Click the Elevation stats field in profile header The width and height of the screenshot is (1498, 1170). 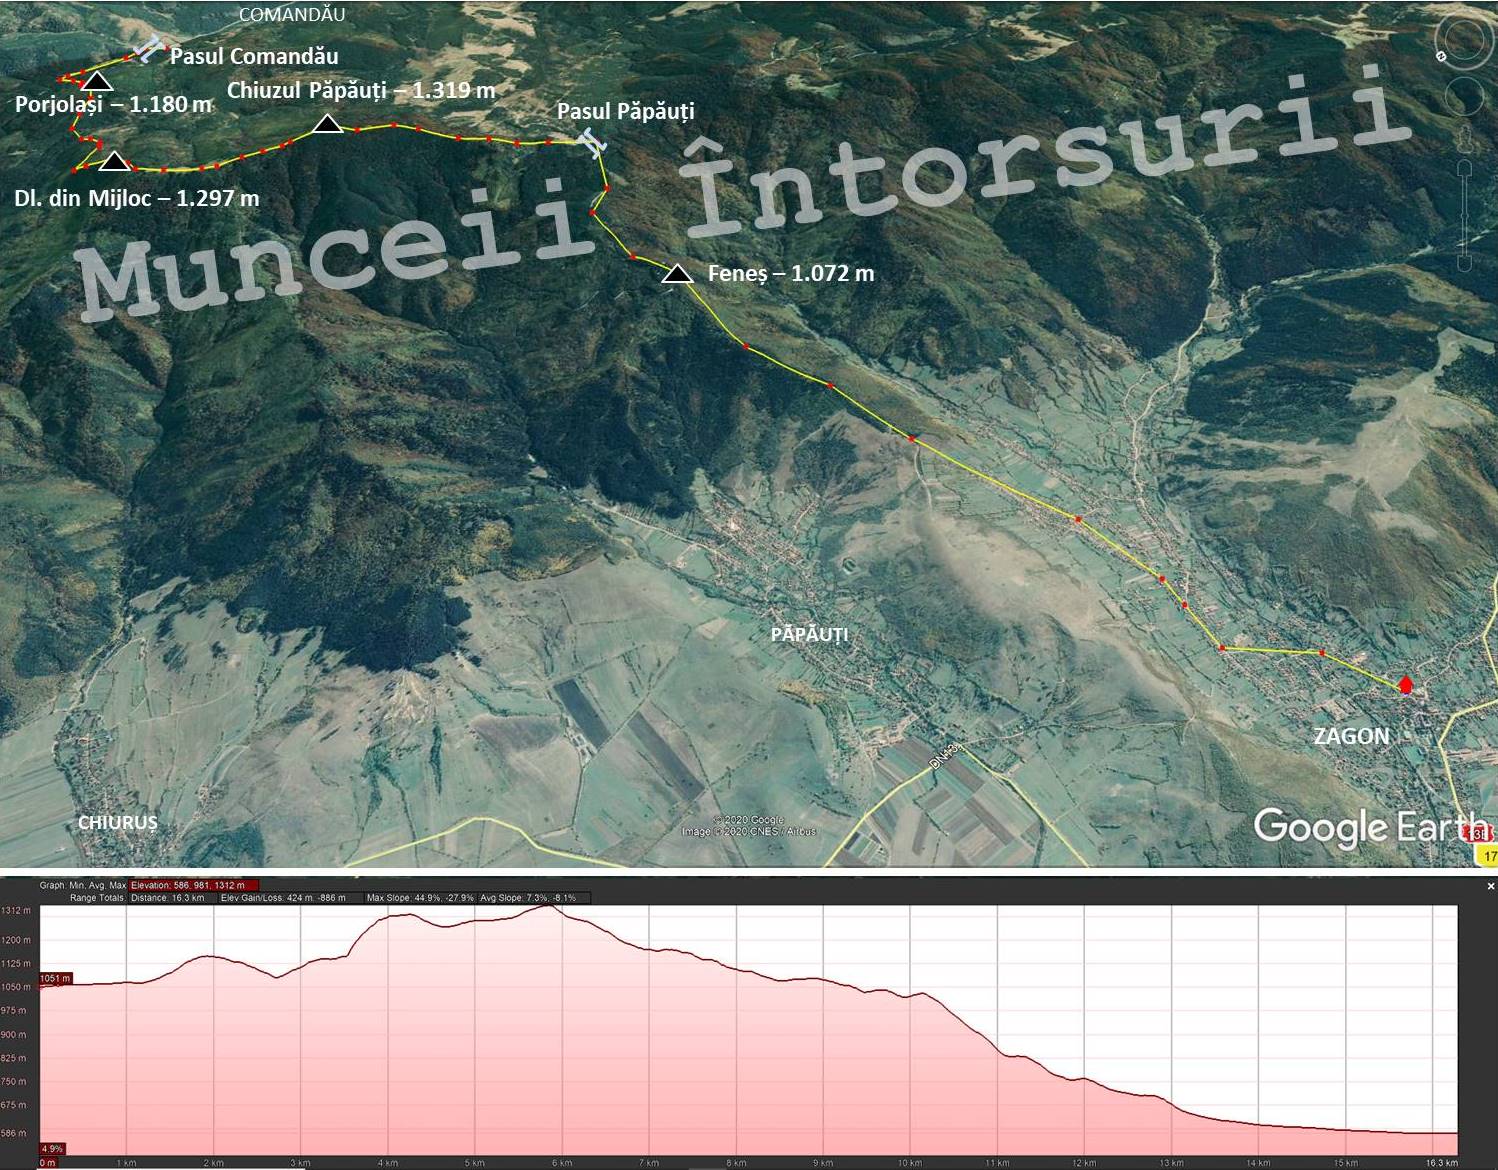point(193,885)
